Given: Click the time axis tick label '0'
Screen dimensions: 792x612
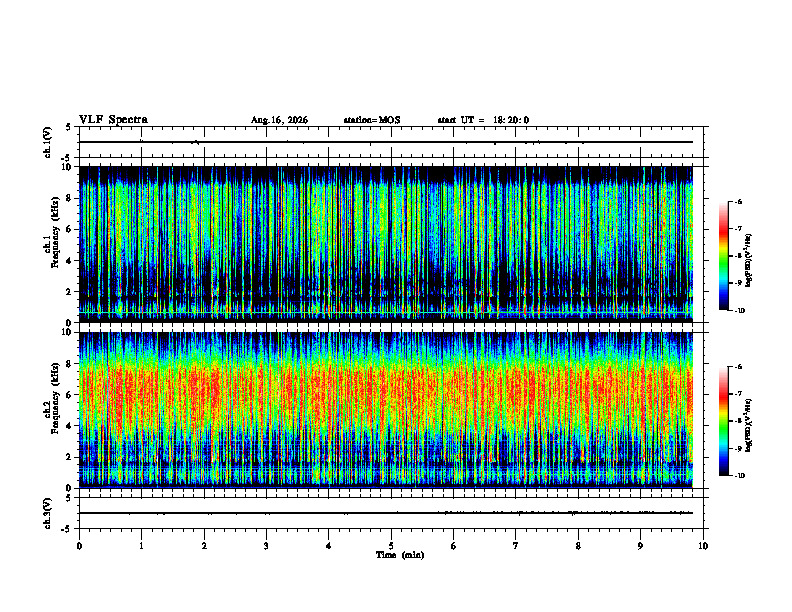Looking at the screenshot, I should point(79,546).
